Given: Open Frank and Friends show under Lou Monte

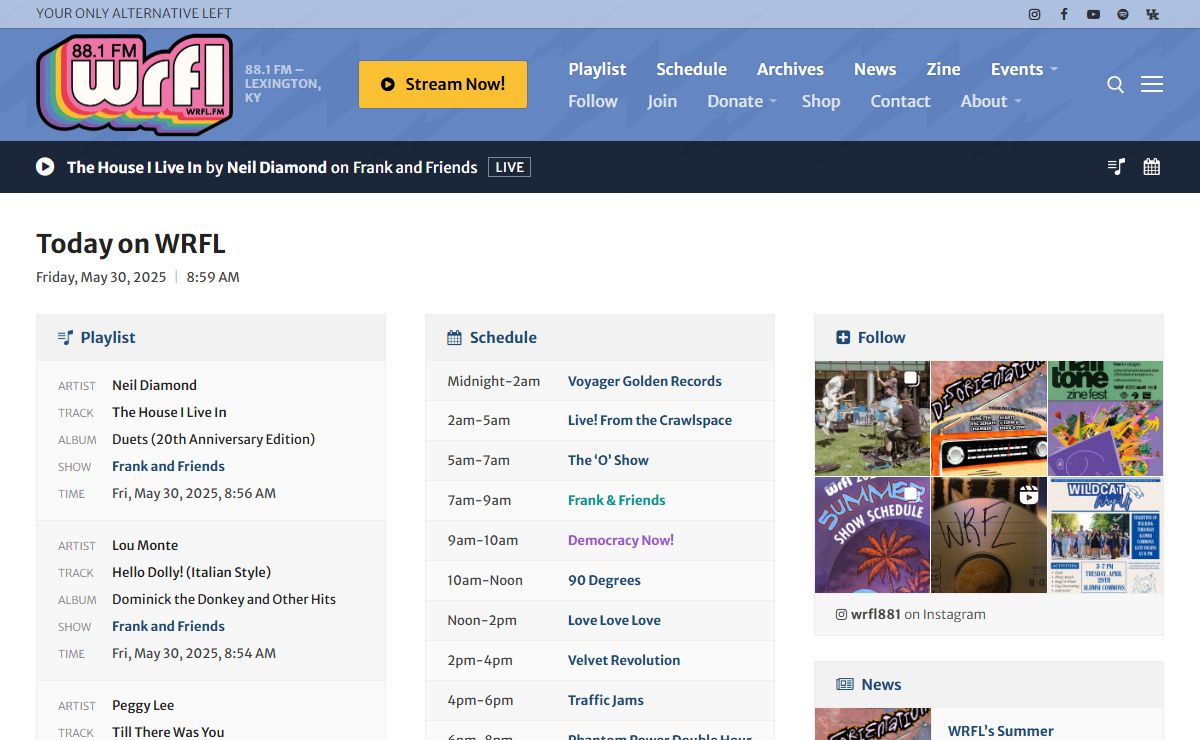Looking at the screenshot, I should point(168,626).
